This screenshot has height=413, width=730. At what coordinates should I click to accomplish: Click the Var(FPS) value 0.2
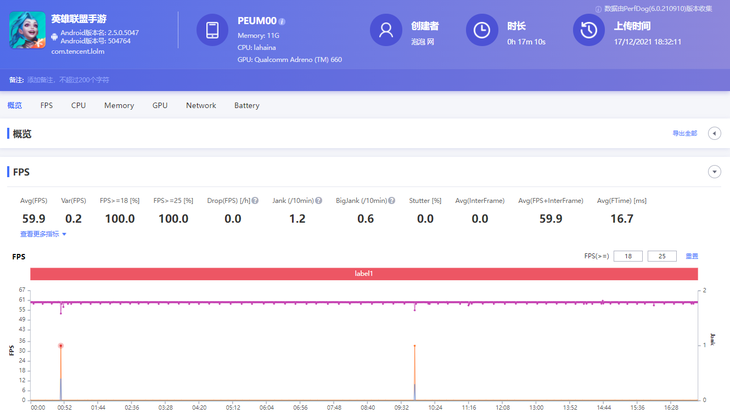click(x=74, y=219)
